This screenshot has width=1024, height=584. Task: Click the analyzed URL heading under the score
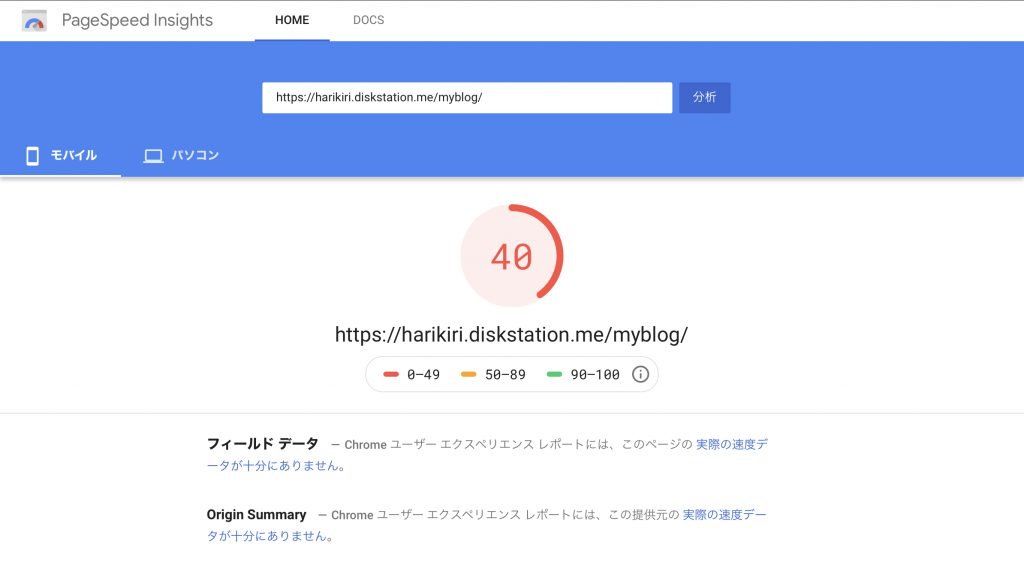[511, 334]
